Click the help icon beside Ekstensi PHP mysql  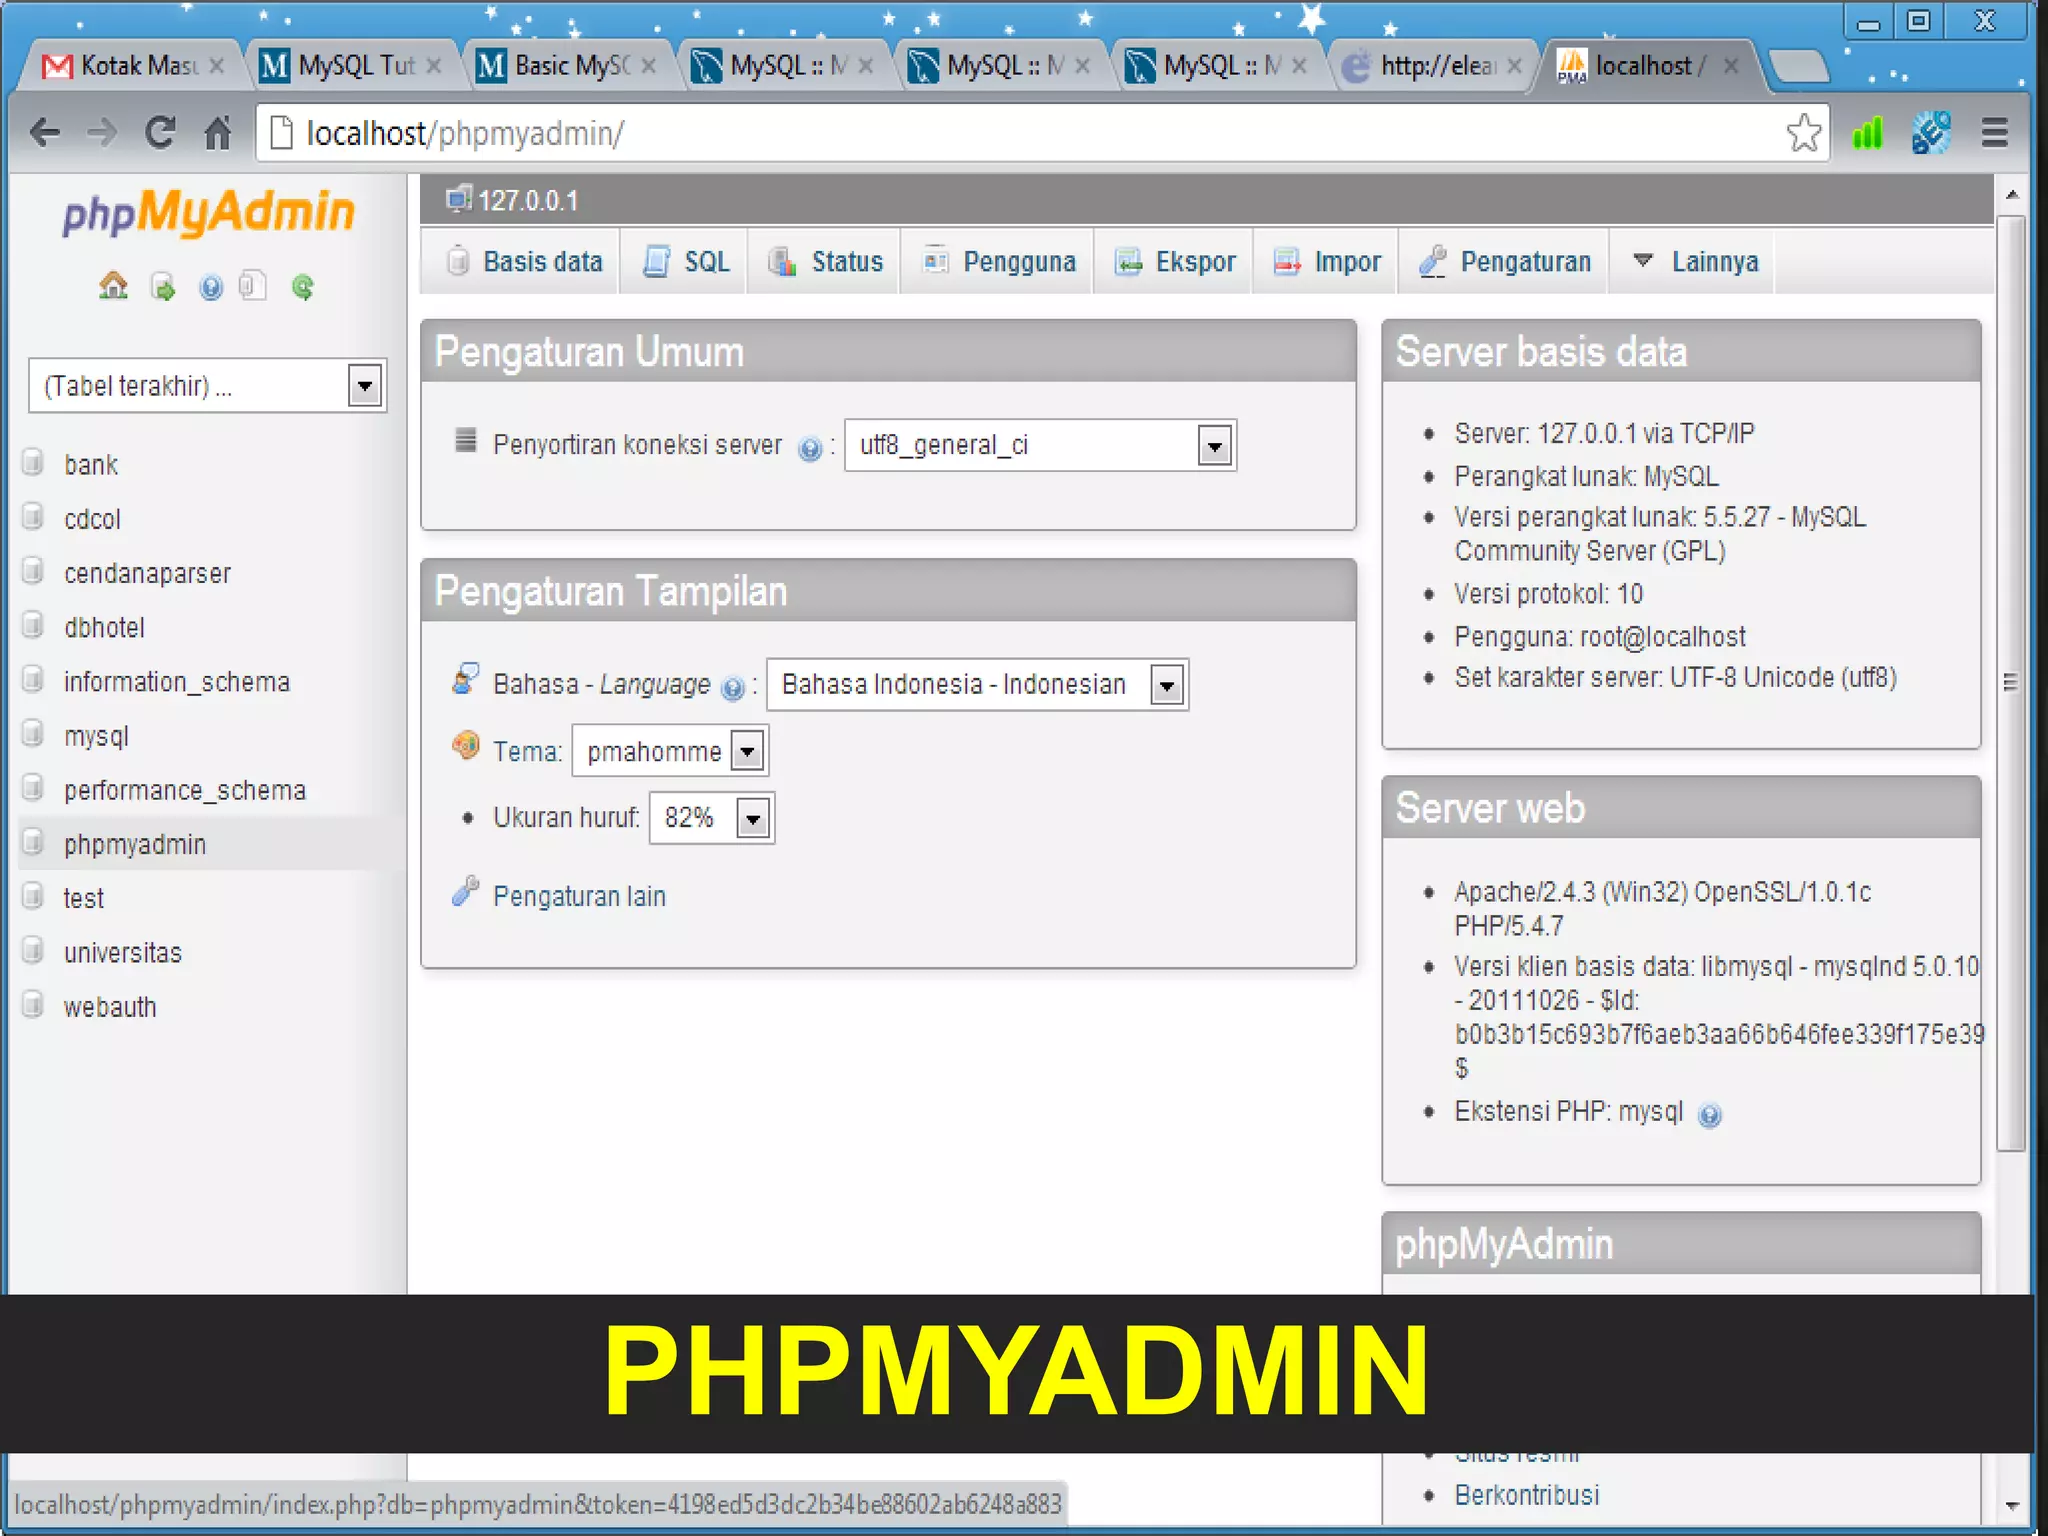point(1710,1115)
